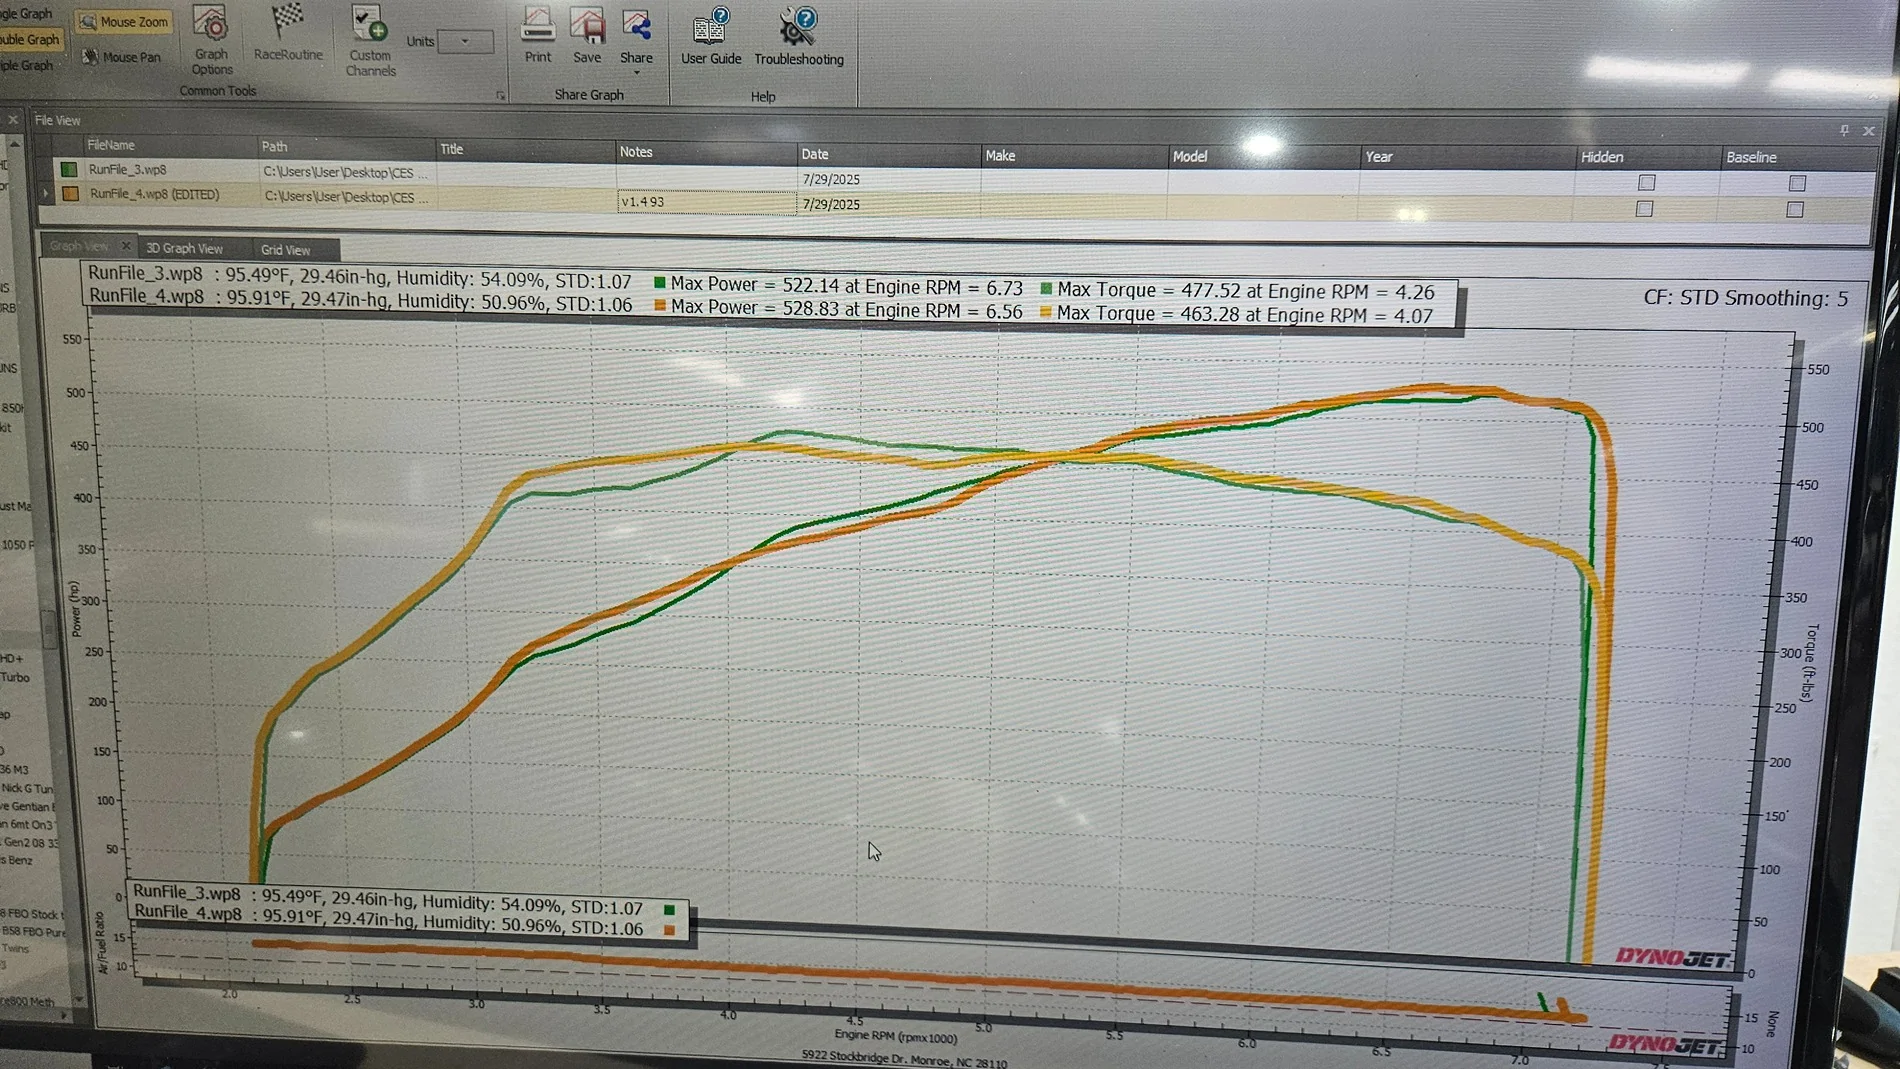Toggle Baseline checkbox for RunFile_3.wp8
The image size is (1900, 1069).
click(x=1797, y=183)
